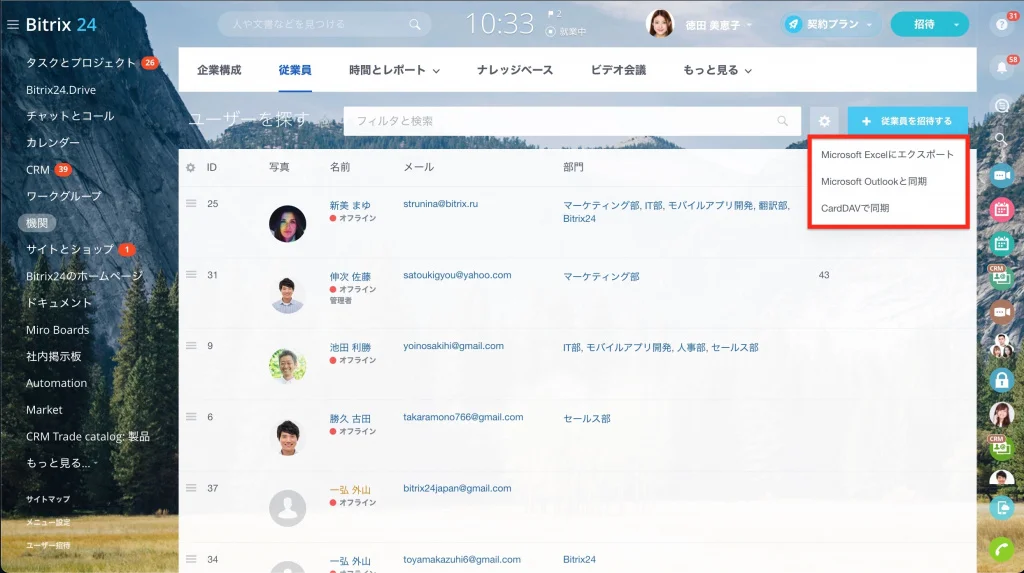Open the teal calendar icon in right panel
Viewport: 1024px width, 573px height.
(1001, 244)
